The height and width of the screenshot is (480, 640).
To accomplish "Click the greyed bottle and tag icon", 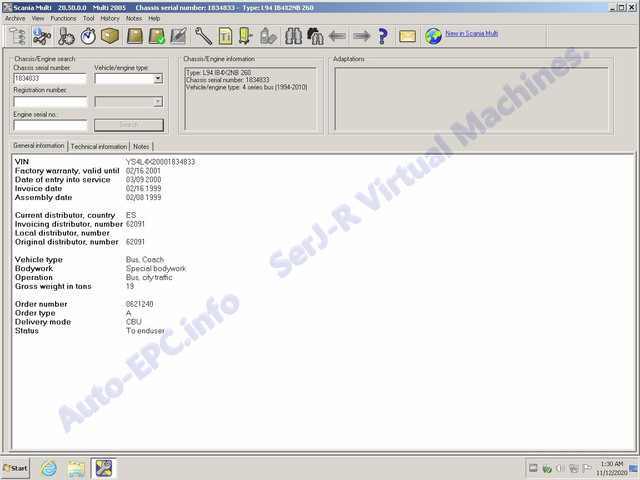I will click(x=268, y=36).
